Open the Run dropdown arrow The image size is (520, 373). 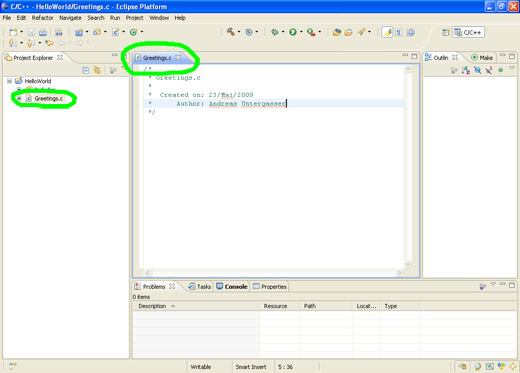pos(301,32)
